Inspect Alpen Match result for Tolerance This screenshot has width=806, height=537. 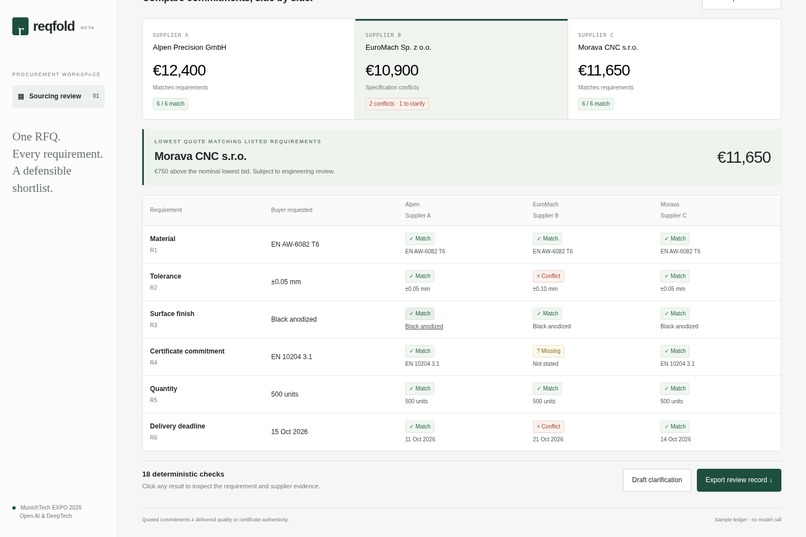click(x=419, y=276)
